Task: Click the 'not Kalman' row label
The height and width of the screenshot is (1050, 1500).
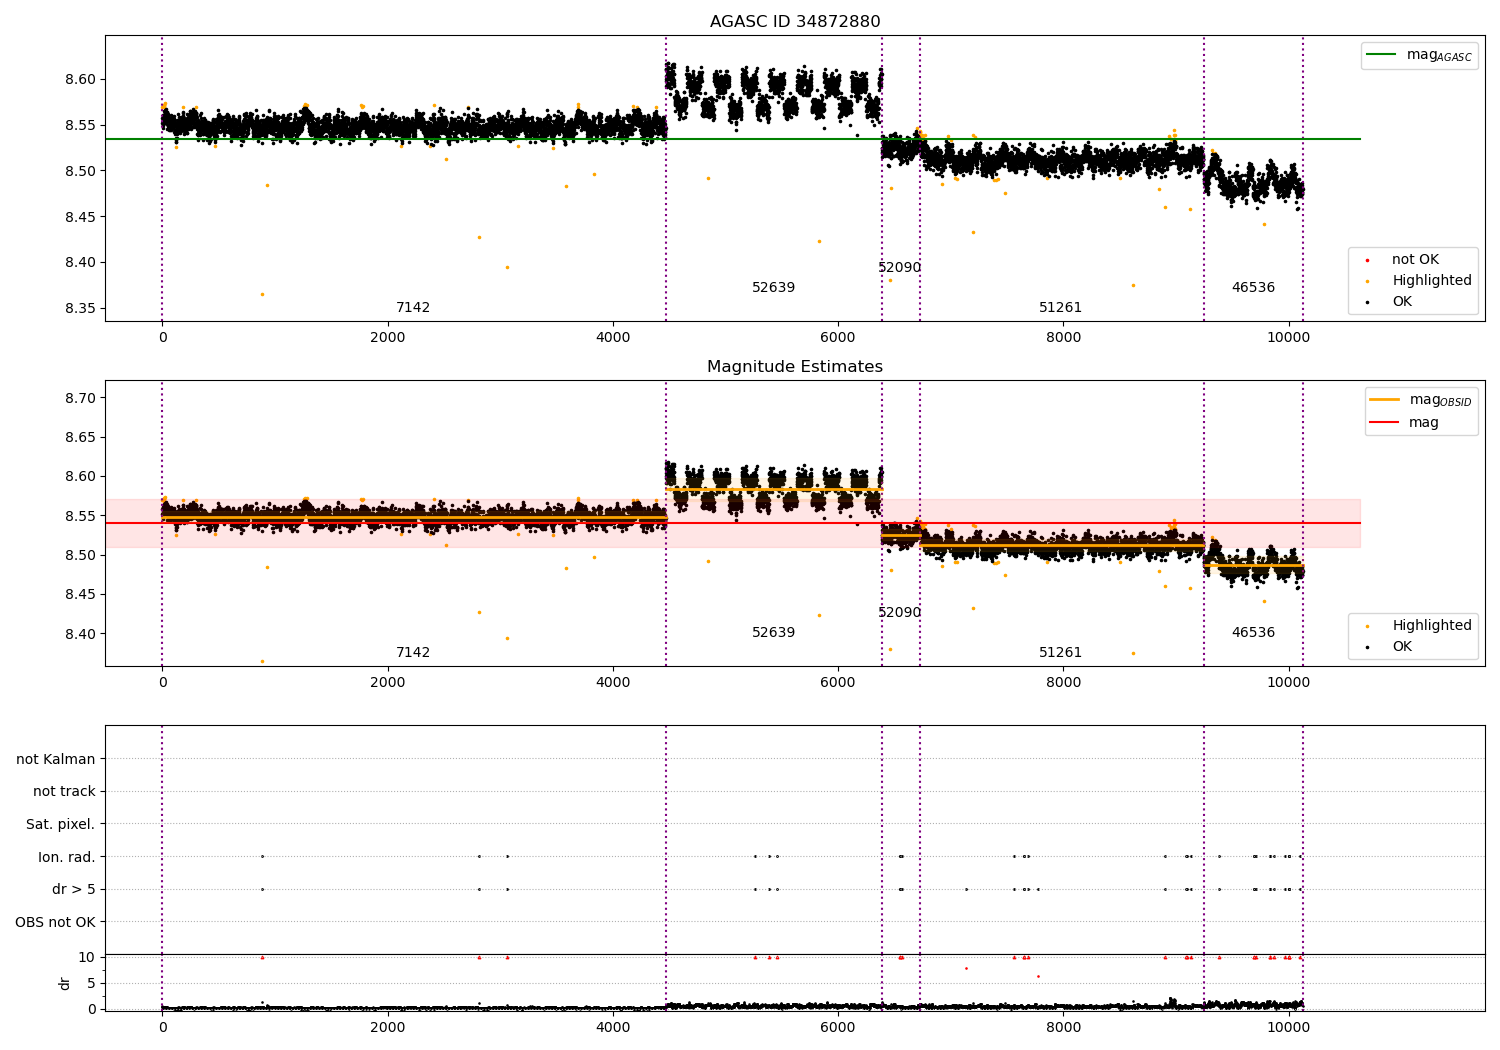Action: click(x=56, y=759)
